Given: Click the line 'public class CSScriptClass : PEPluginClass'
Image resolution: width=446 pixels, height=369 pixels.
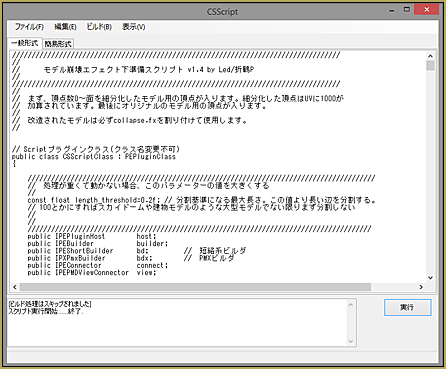Looking at the screenshot, I should (94, 157).
